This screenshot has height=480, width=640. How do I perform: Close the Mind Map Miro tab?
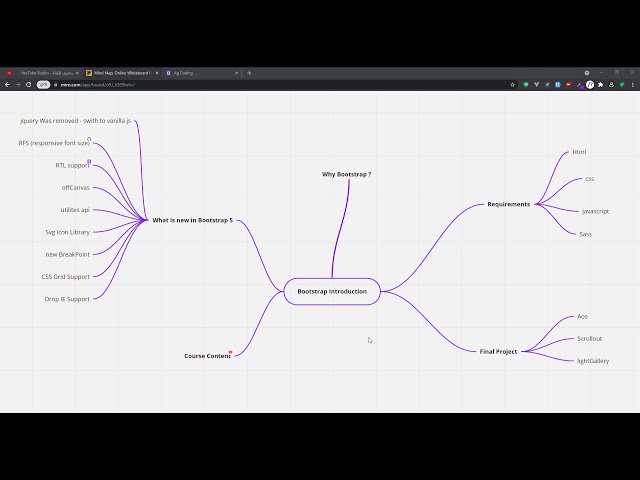point(157,73)
